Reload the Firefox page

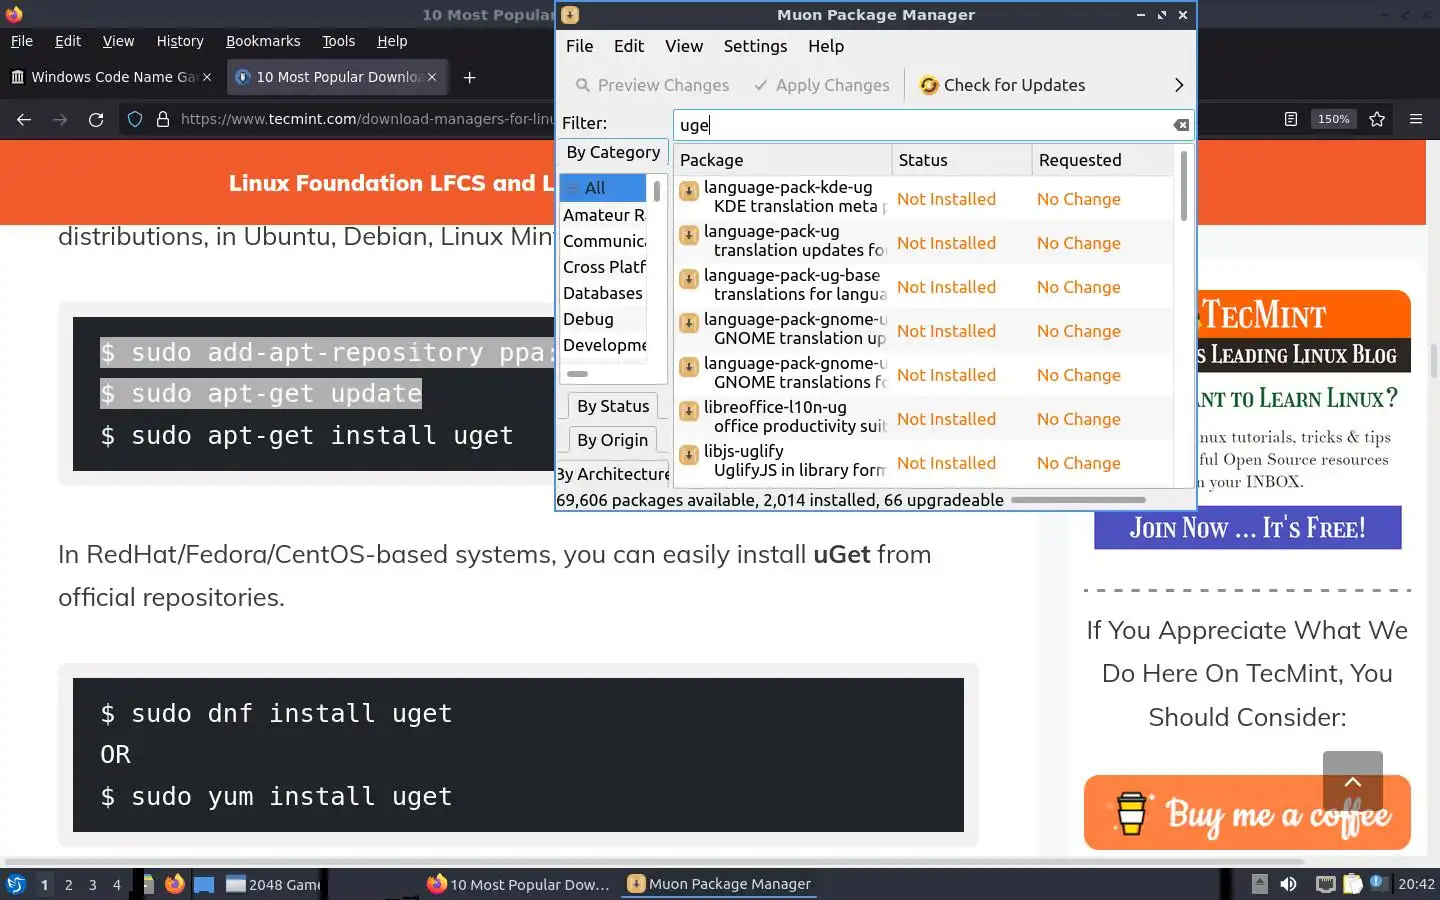point(96,119)
